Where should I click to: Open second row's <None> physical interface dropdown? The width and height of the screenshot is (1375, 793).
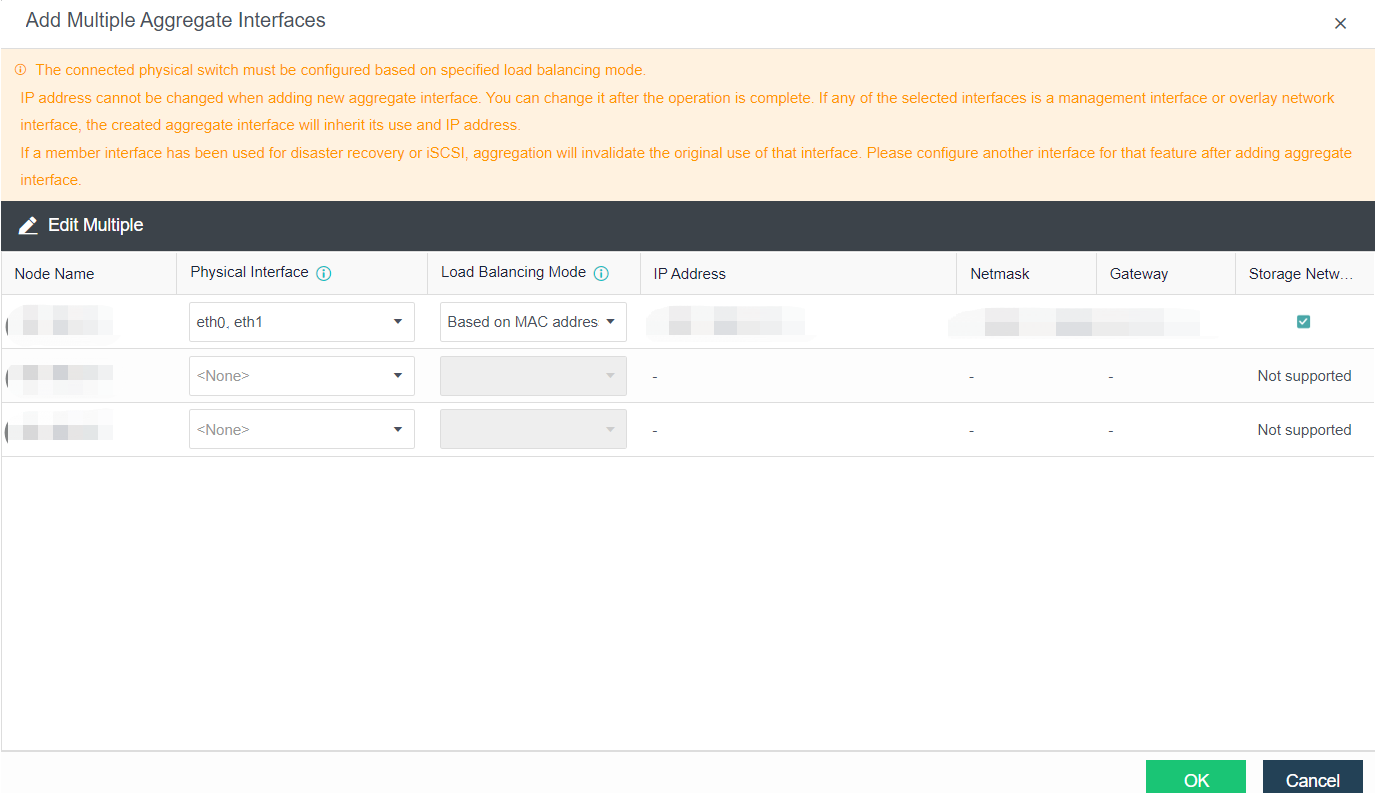301,376
